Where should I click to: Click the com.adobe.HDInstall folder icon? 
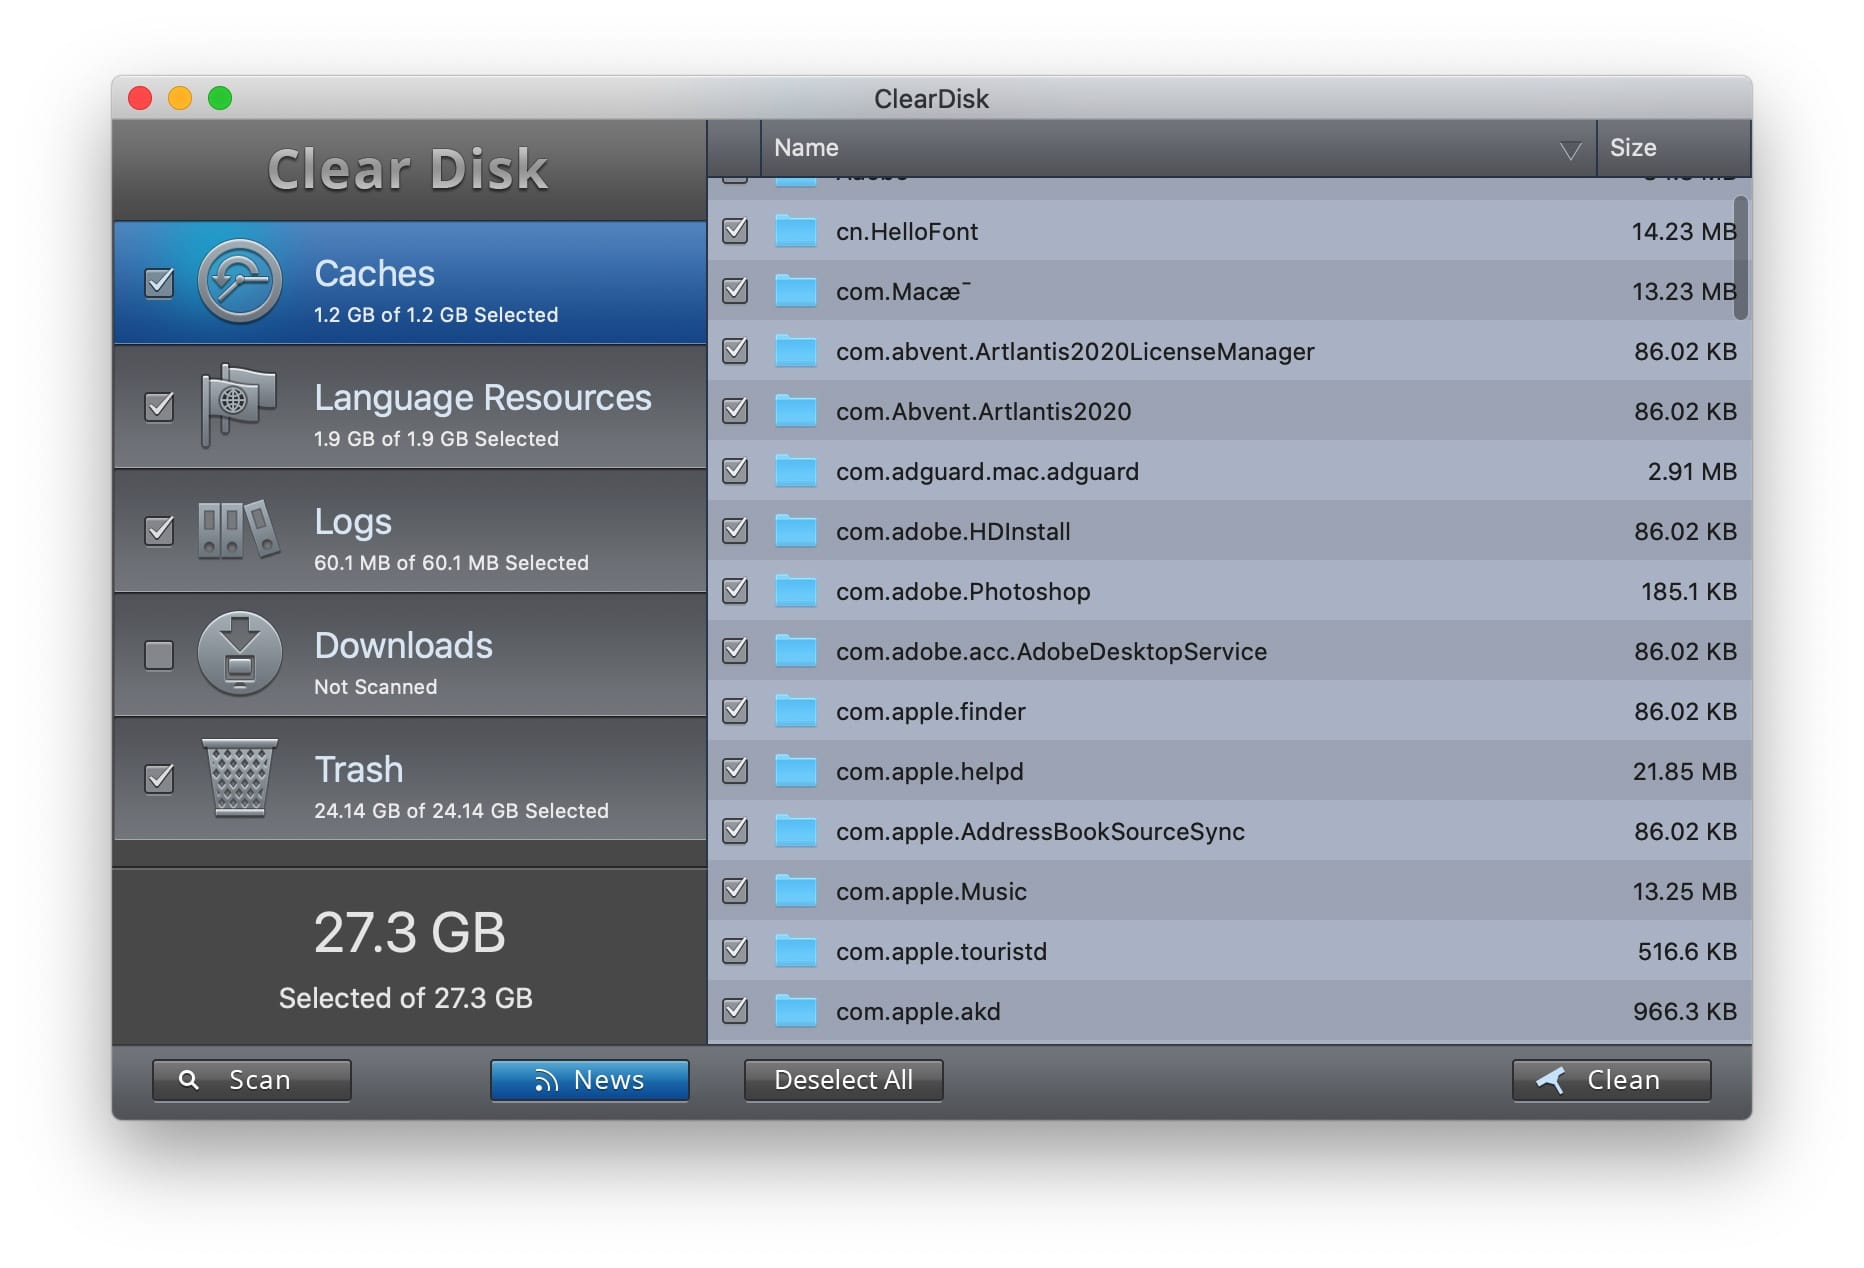(796, 531)
